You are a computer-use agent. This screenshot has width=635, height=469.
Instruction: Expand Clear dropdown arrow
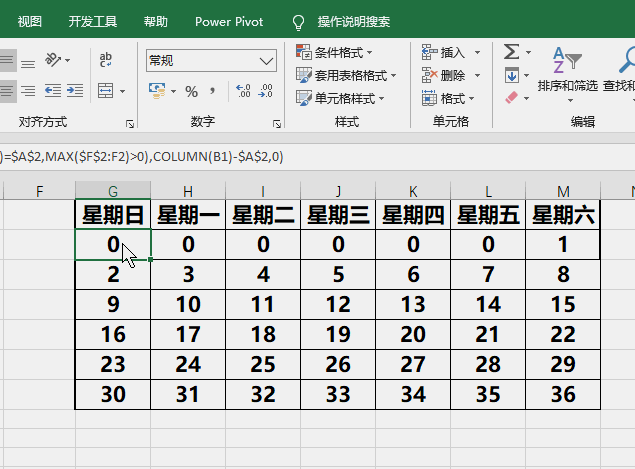(x=526, y=98)
